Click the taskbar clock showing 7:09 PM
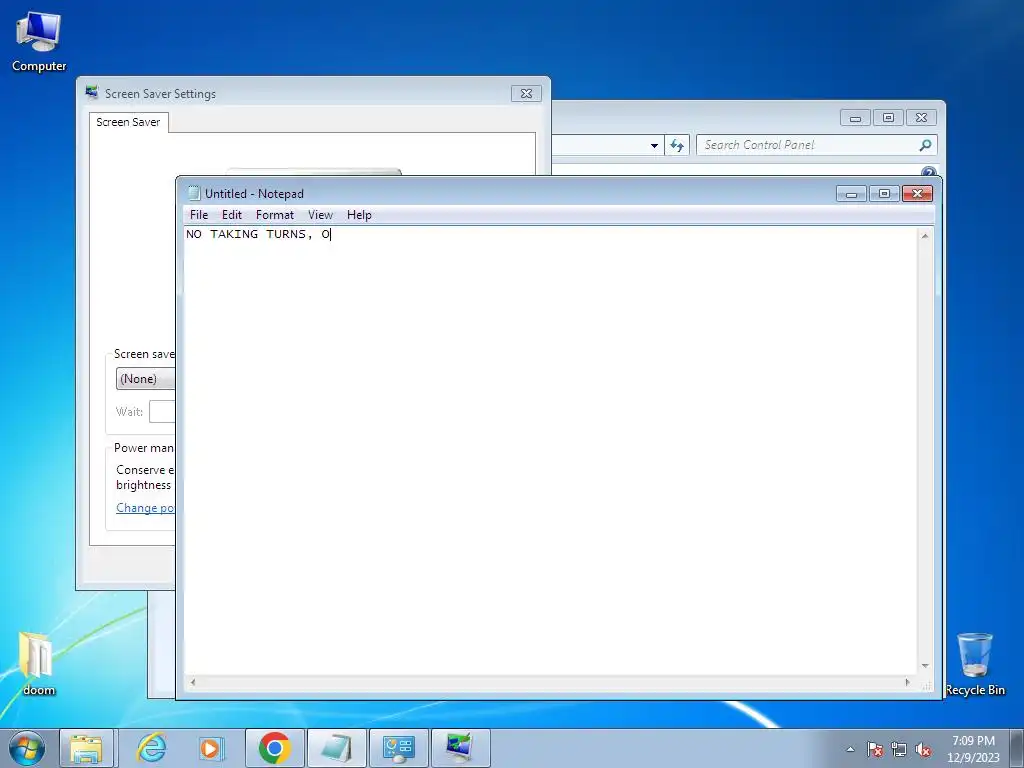The width and height of the screenshot is (1024, 768). click(973, 749)
